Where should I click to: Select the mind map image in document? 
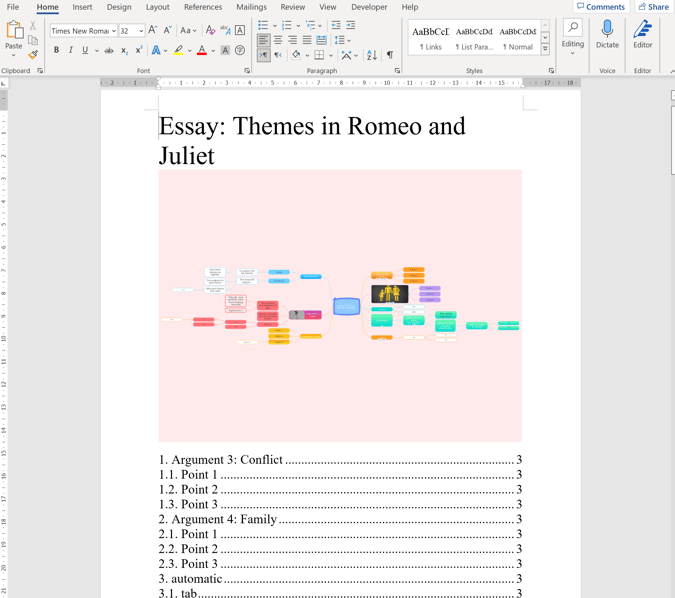340,306
